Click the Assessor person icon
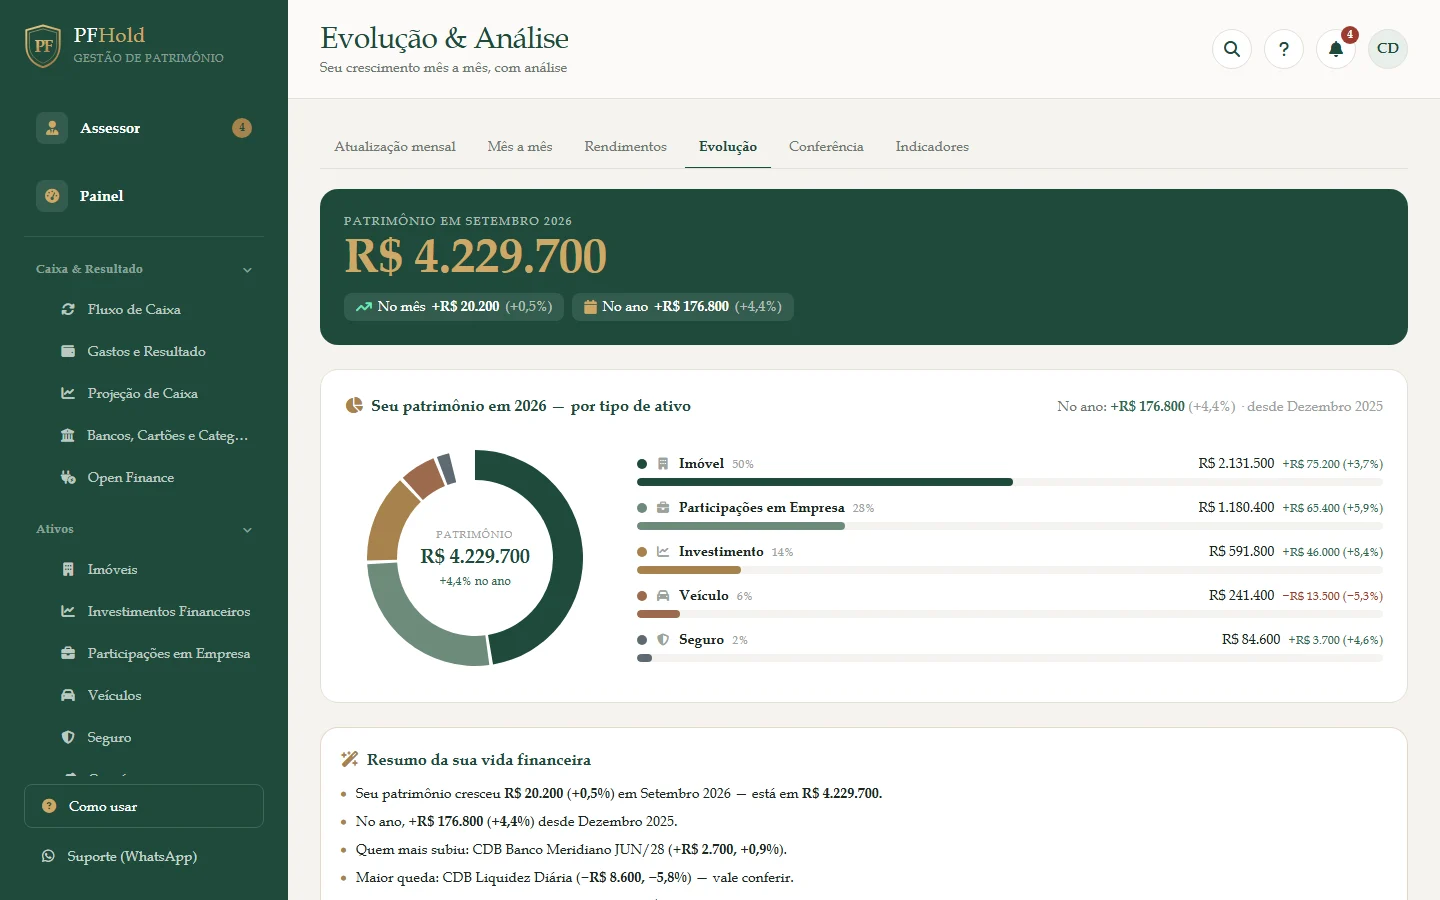This screenshot has width=1440, height=900. pyautogui.click(x=52, y=128)
